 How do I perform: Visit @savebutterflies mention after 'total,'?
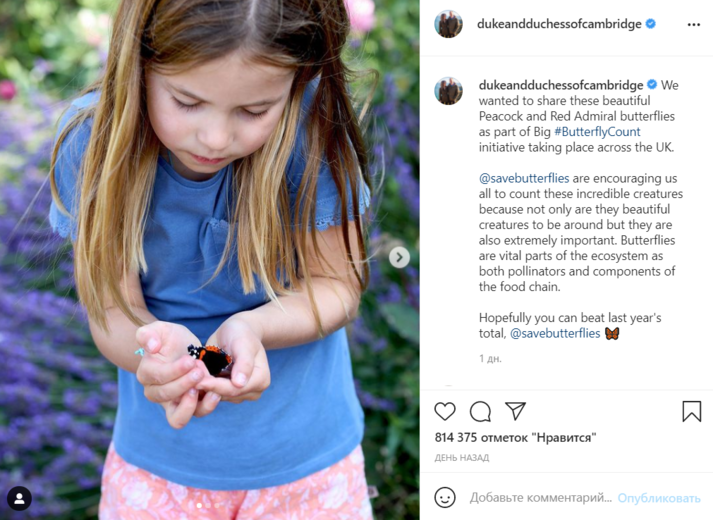555,333
